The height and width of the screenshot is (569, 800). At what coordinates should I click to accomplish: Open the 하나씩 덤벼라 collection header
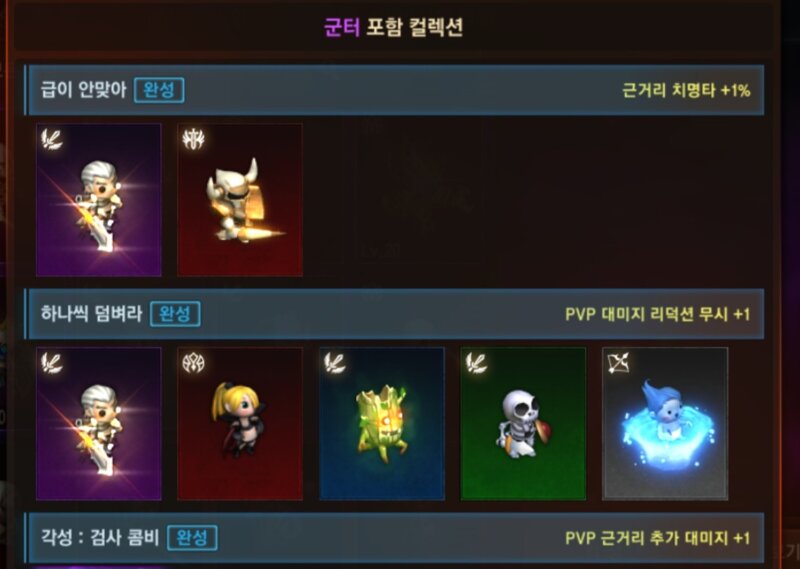[x=394, y=314]
